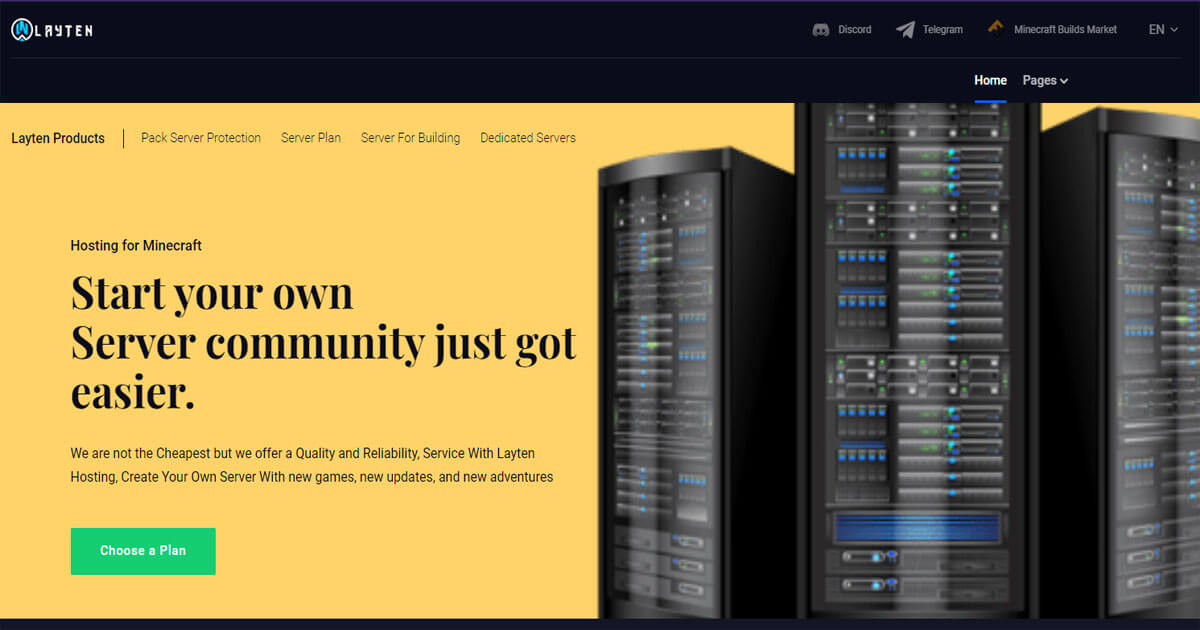Open Dedicated Servers product page

point(528,138)
